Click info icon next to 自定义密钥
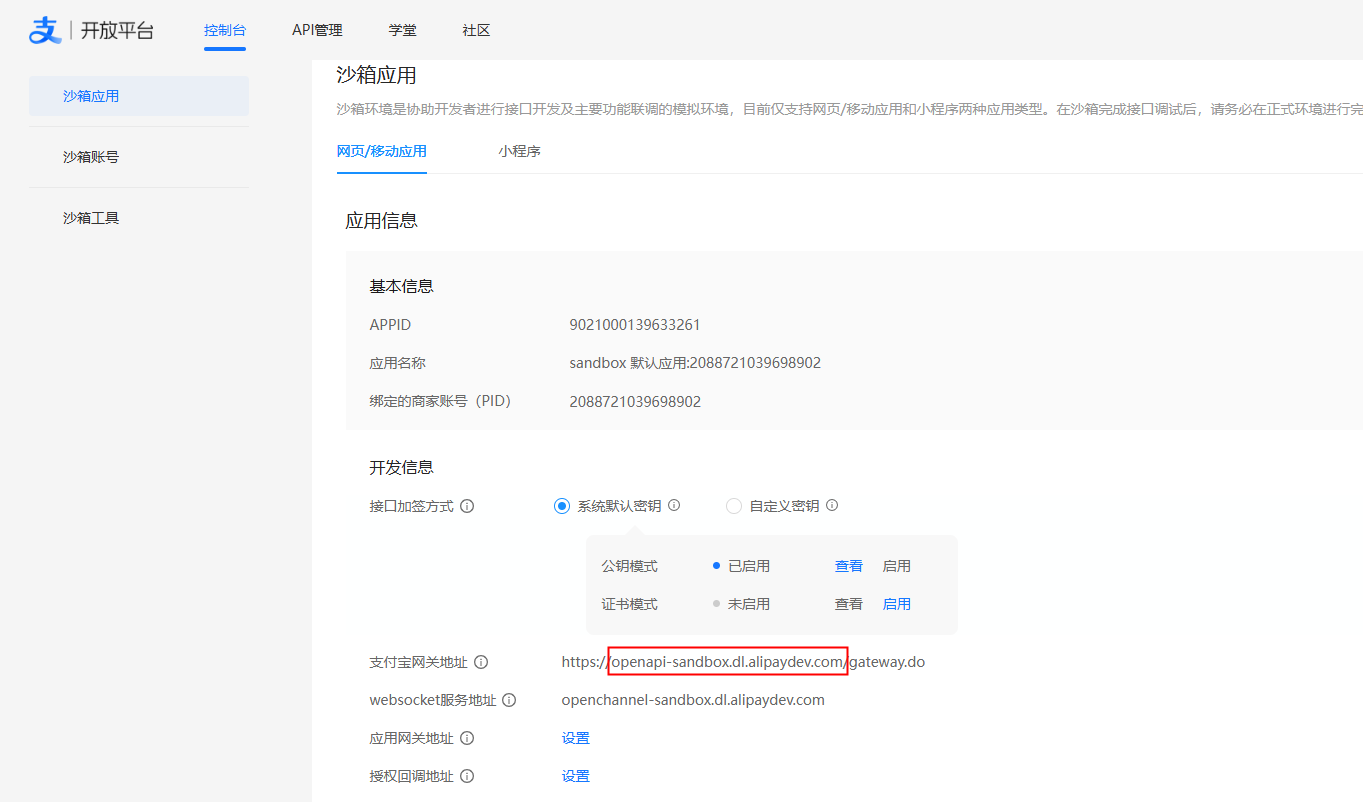The height and width of the screenshot is (802, 1363). tap(832, 506)
